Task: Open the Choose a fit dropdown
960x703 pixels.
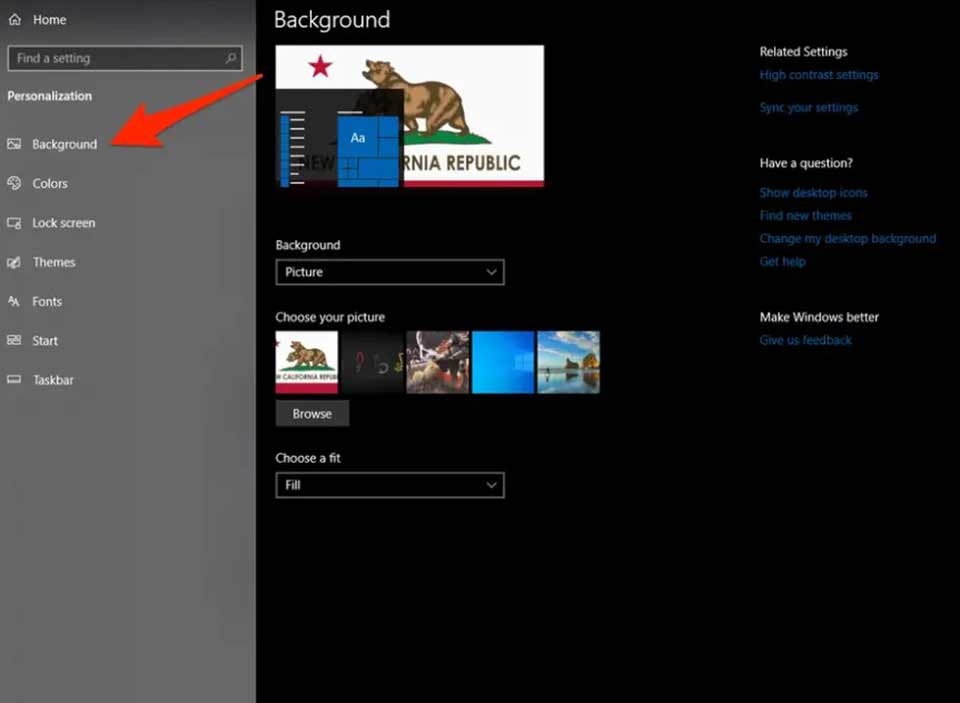Action: pos(390,485)
